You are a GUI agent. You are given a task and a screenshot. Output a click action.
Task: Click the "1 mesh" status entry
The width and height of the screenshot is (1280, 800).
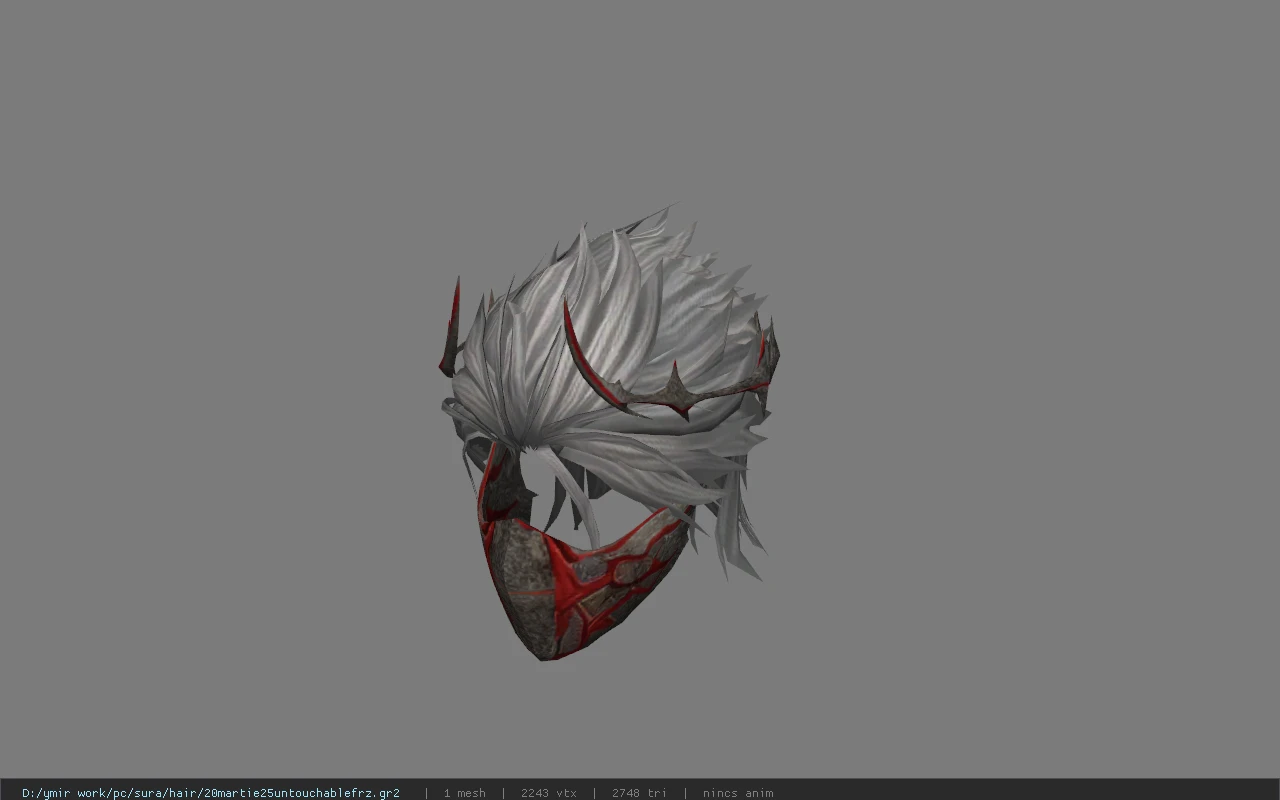[x=465, y=793]
